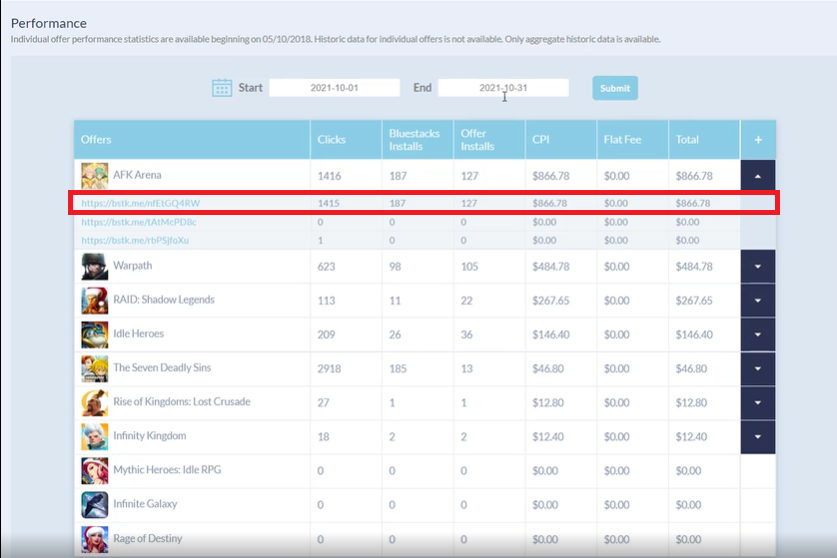The image size is (837, 558).
Task: Click AFK Arena clicks value 1416
Action: click(329, 176)
